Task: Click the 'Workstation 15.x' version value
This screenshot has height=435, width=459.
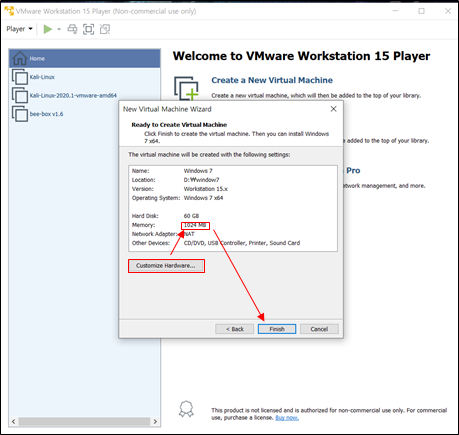Action: [206, 189]
